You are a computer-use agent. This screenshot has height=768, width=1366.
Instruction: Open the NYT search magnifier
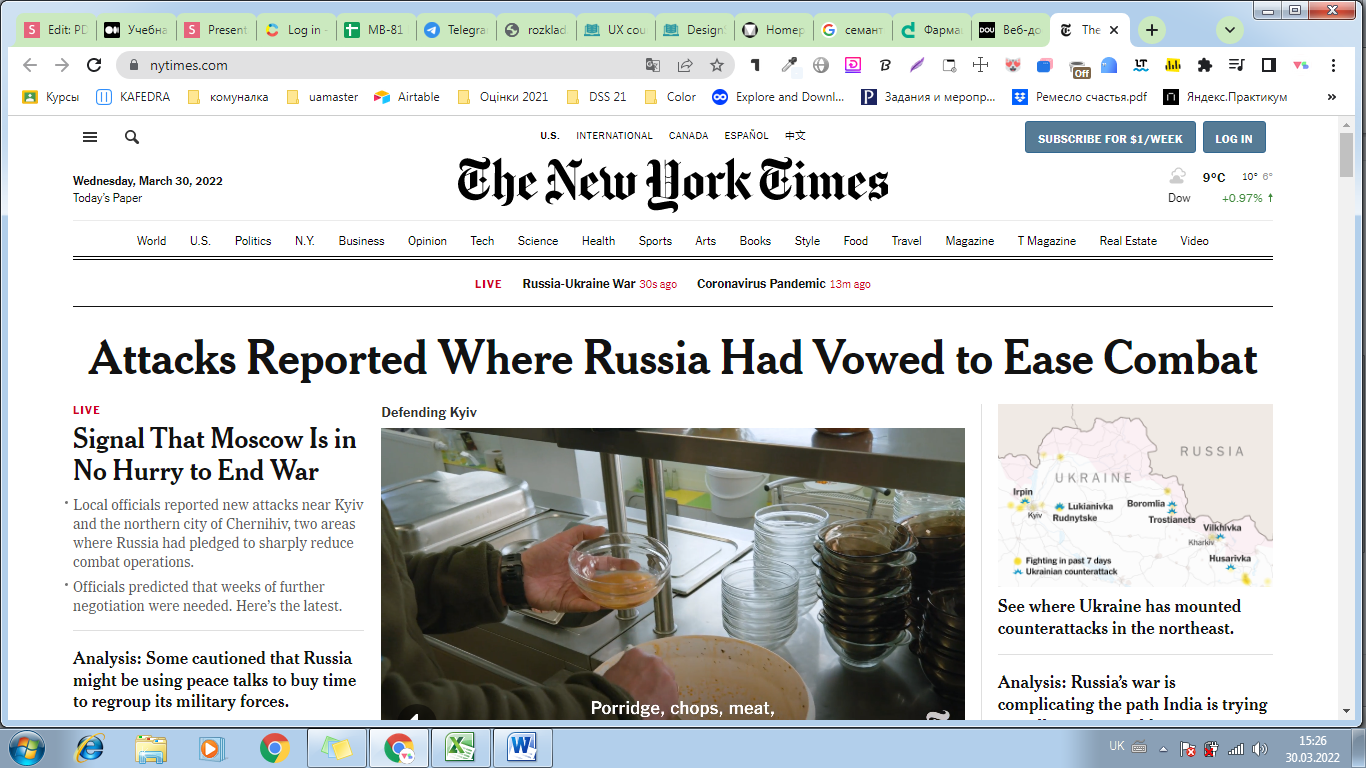tap(132, 137)
